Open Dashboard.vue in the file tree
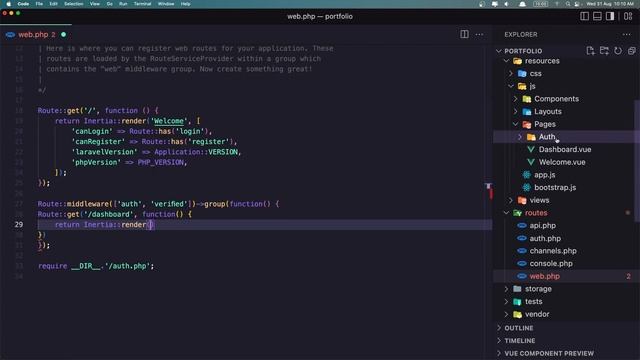Screen dimensions: 640x360 coord(566,149)
